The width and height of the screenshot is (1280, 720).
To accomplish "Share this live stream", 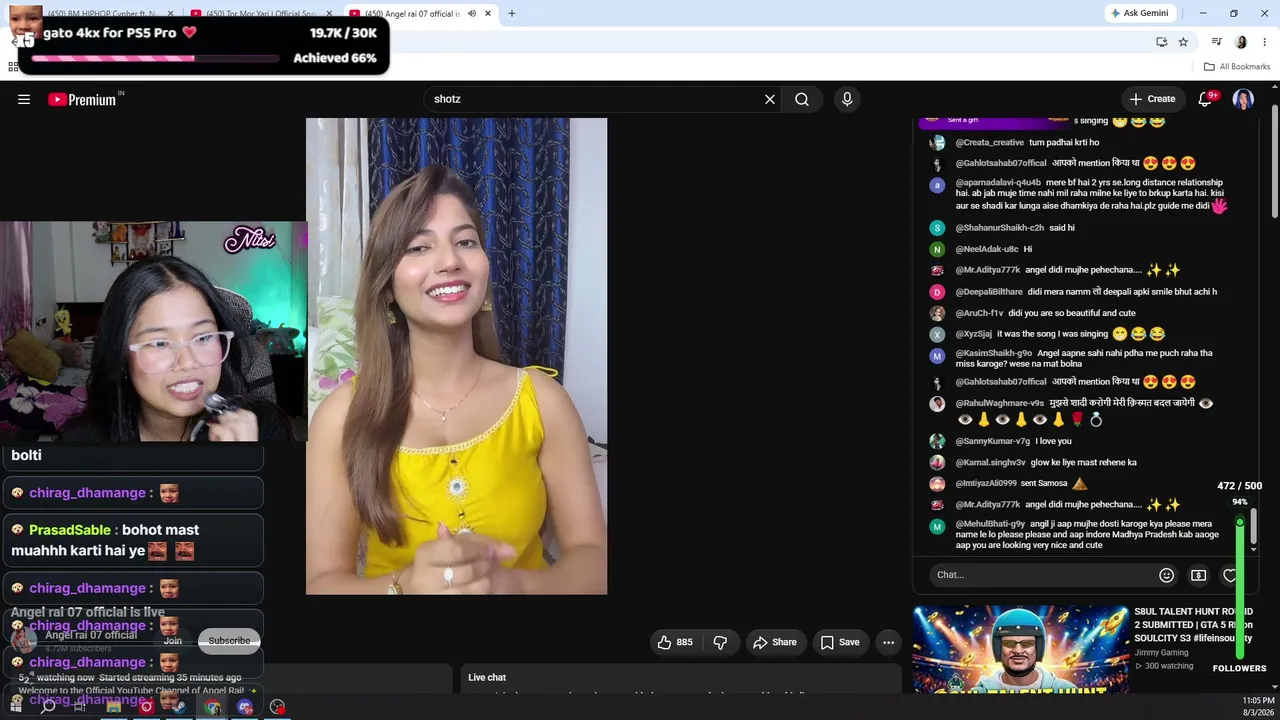I will [x=775, y=642].
